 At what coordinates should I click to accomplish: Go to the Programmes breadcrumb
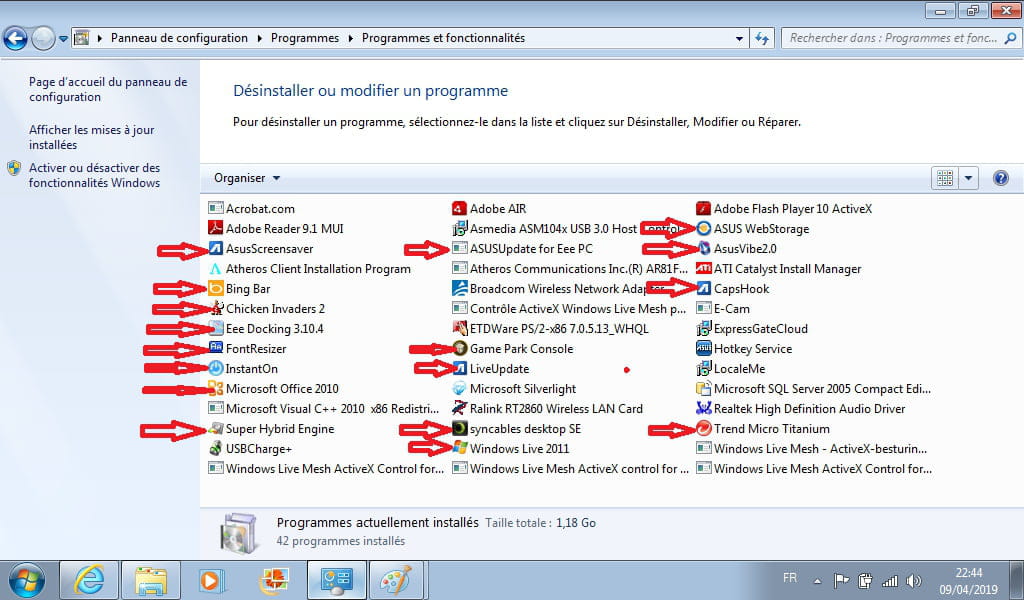pos(305,38)
